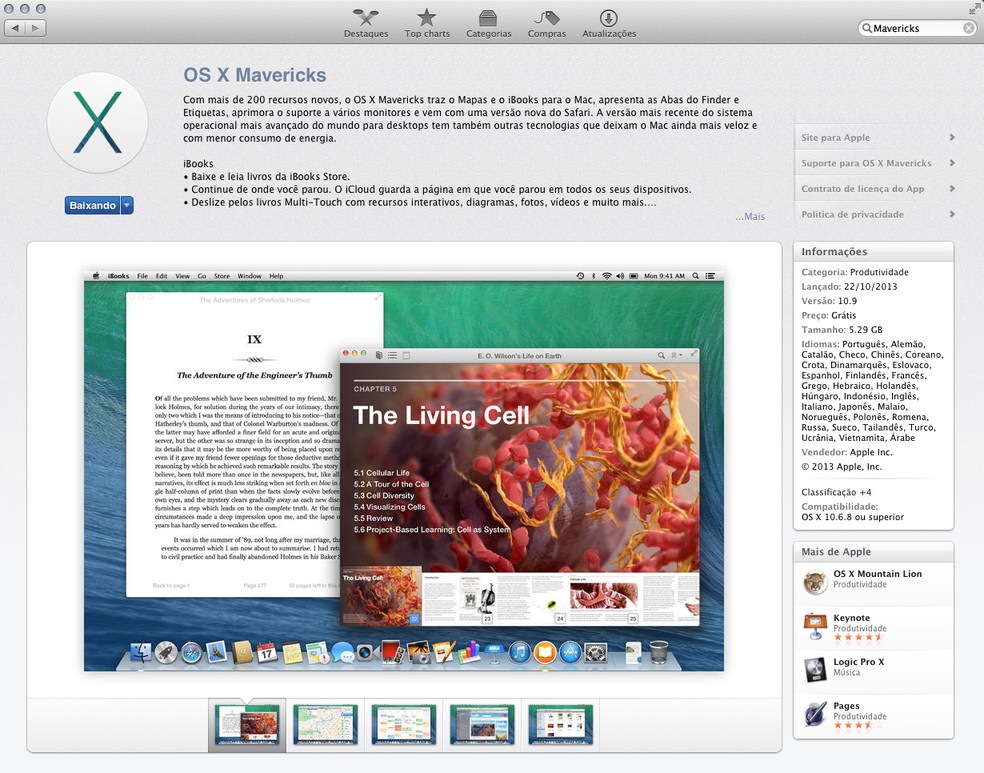Click the chevron next to Política de privacidade
This screenshot has height=773, width=984.
tap(952, 214)
